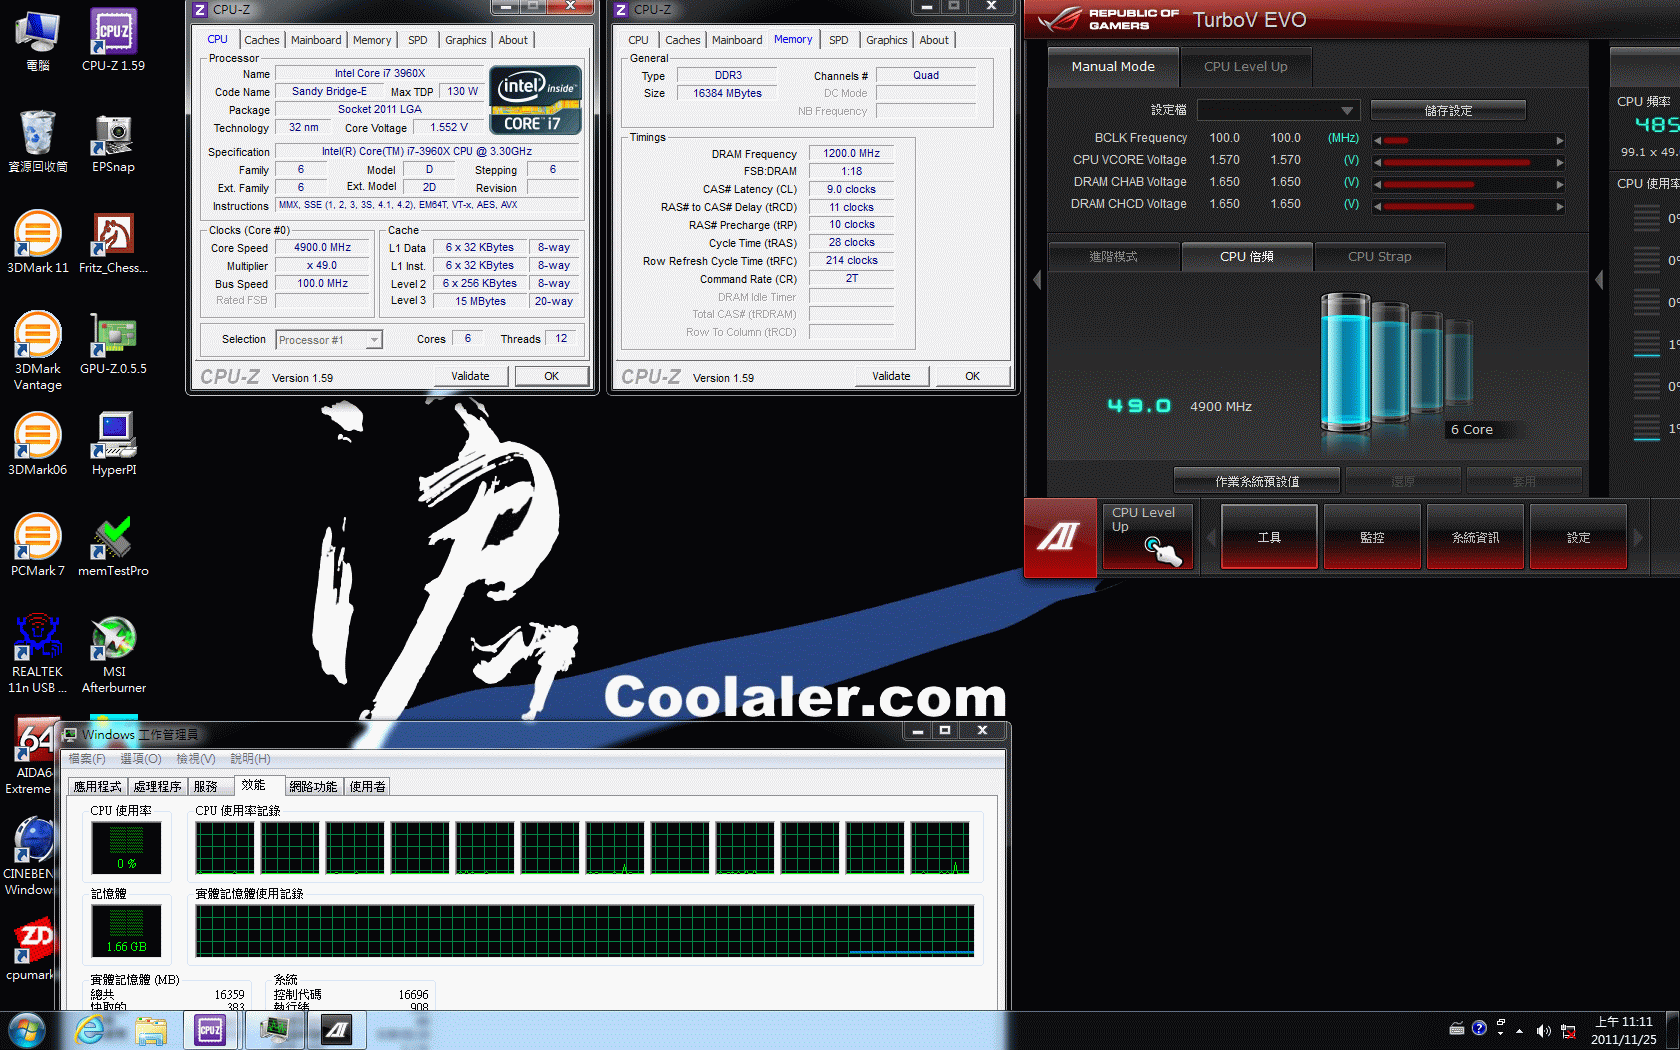Launch the Fritz_Chess desktop shortcut
This screenshot has width=1680, height=1050.
click(113, 242)
